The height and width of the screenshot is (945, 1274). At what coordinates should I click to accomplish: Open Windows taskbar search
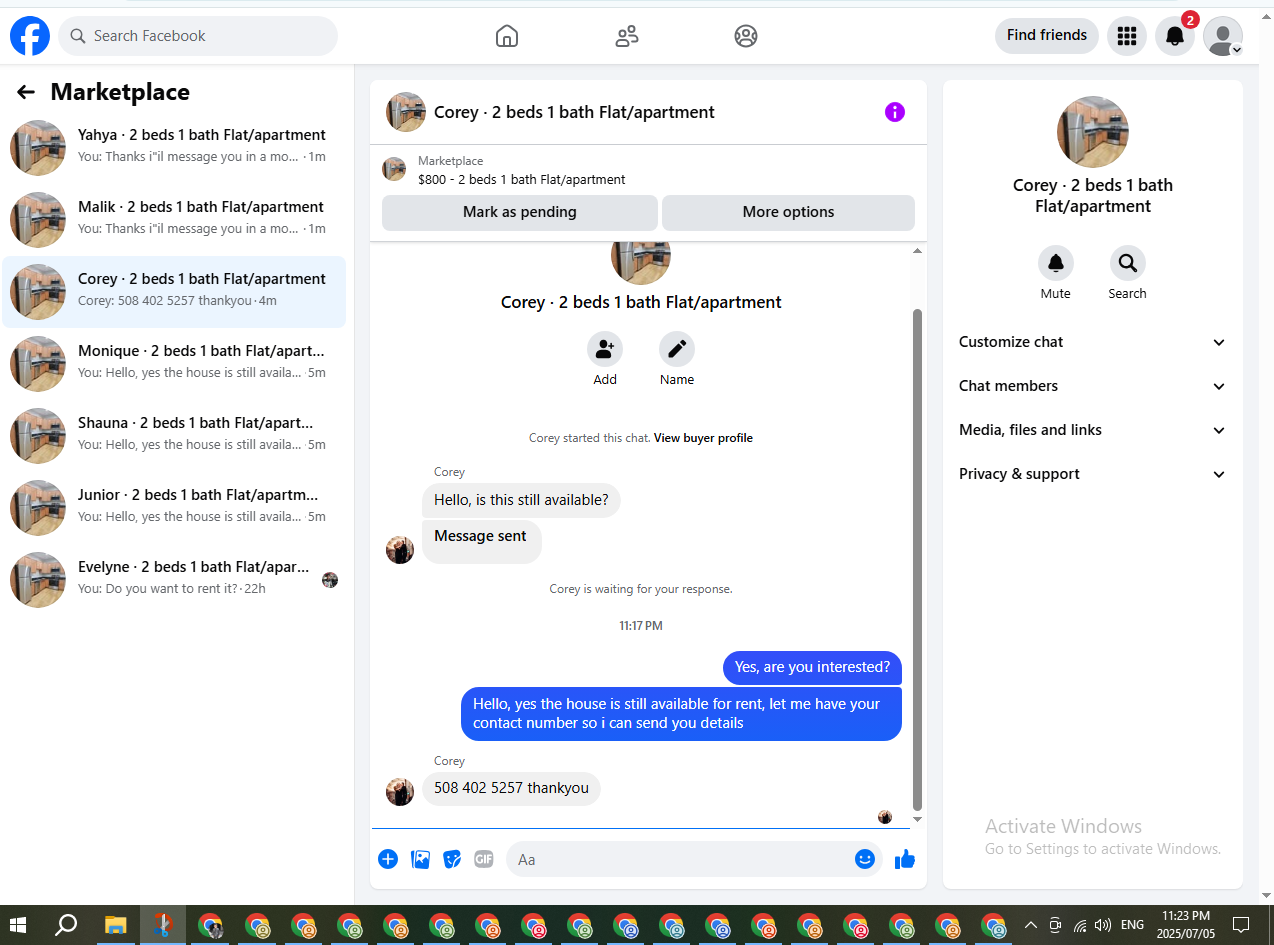click(66, 925)
